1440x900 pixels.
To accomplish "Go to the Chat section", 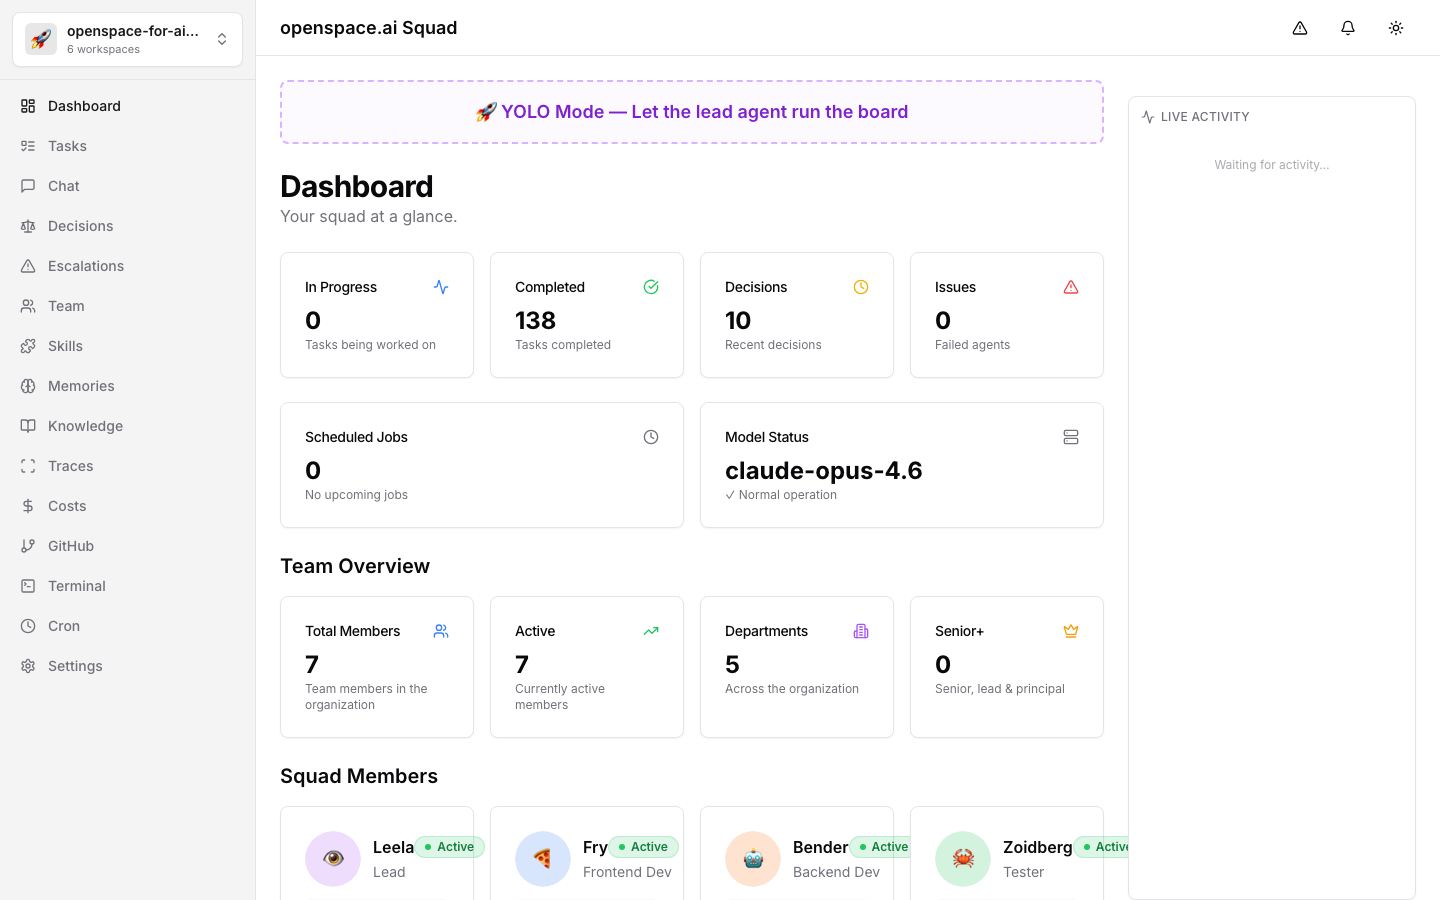I will 63,186.
